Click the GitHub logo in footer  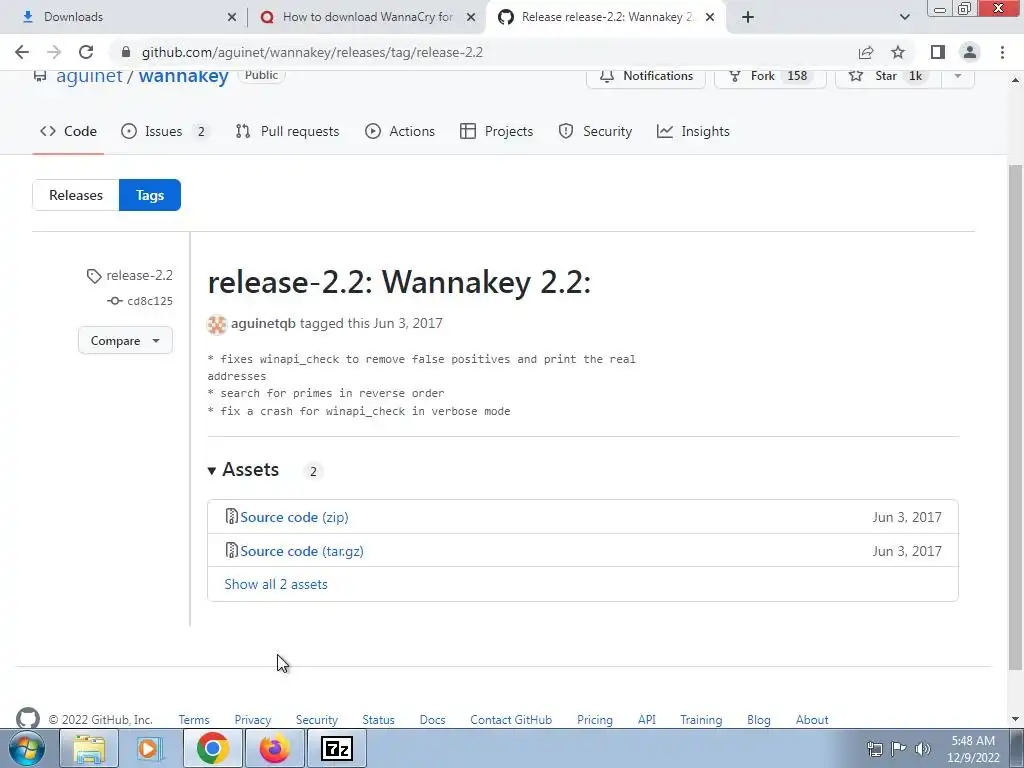tap(27, 718)
